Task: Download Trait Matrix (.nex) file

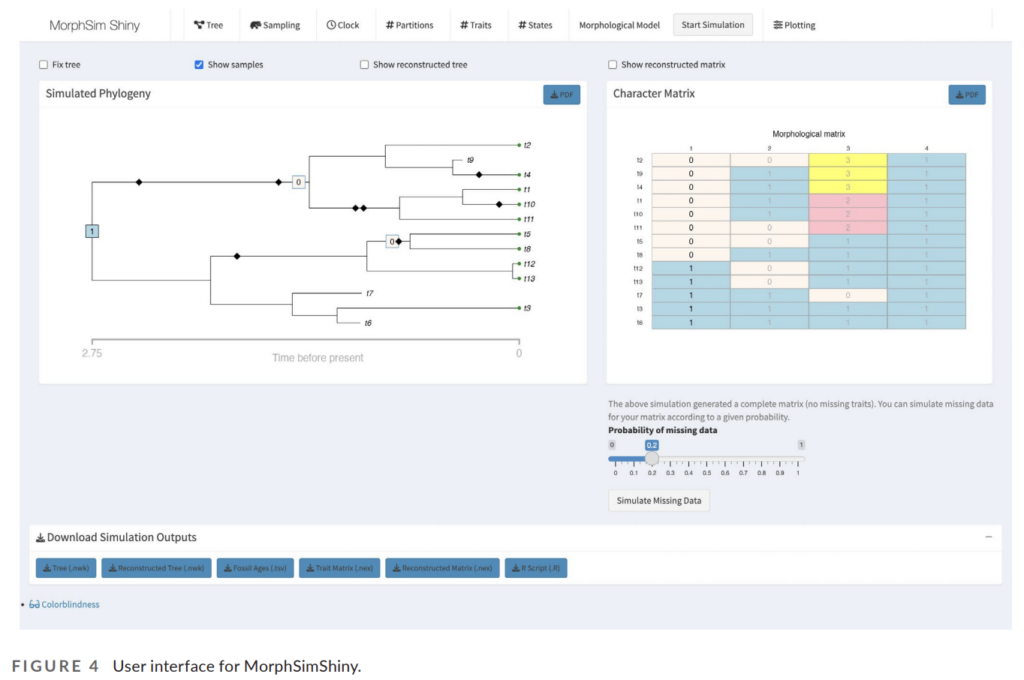Action: pyautogui.click(x=340, y=568)
